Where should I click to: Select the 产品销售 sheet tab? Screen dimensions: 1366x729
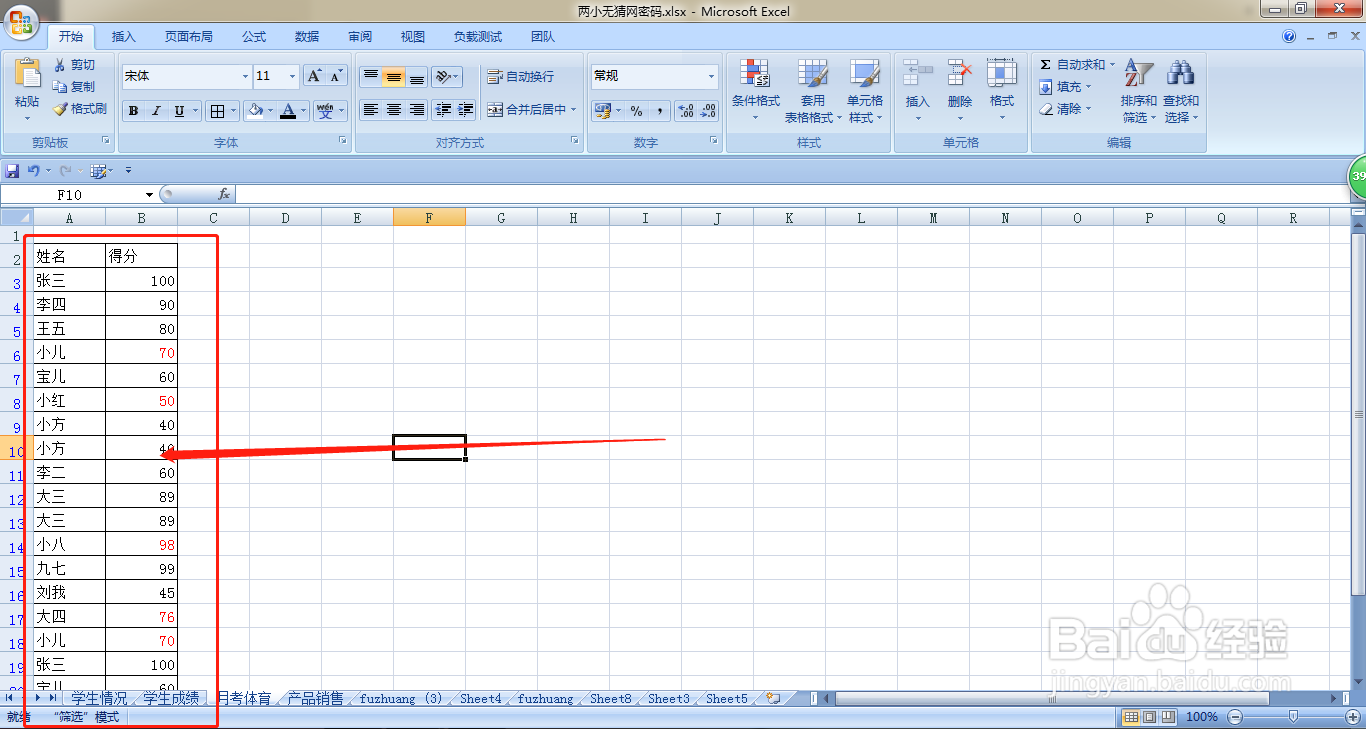pos(315,699)
